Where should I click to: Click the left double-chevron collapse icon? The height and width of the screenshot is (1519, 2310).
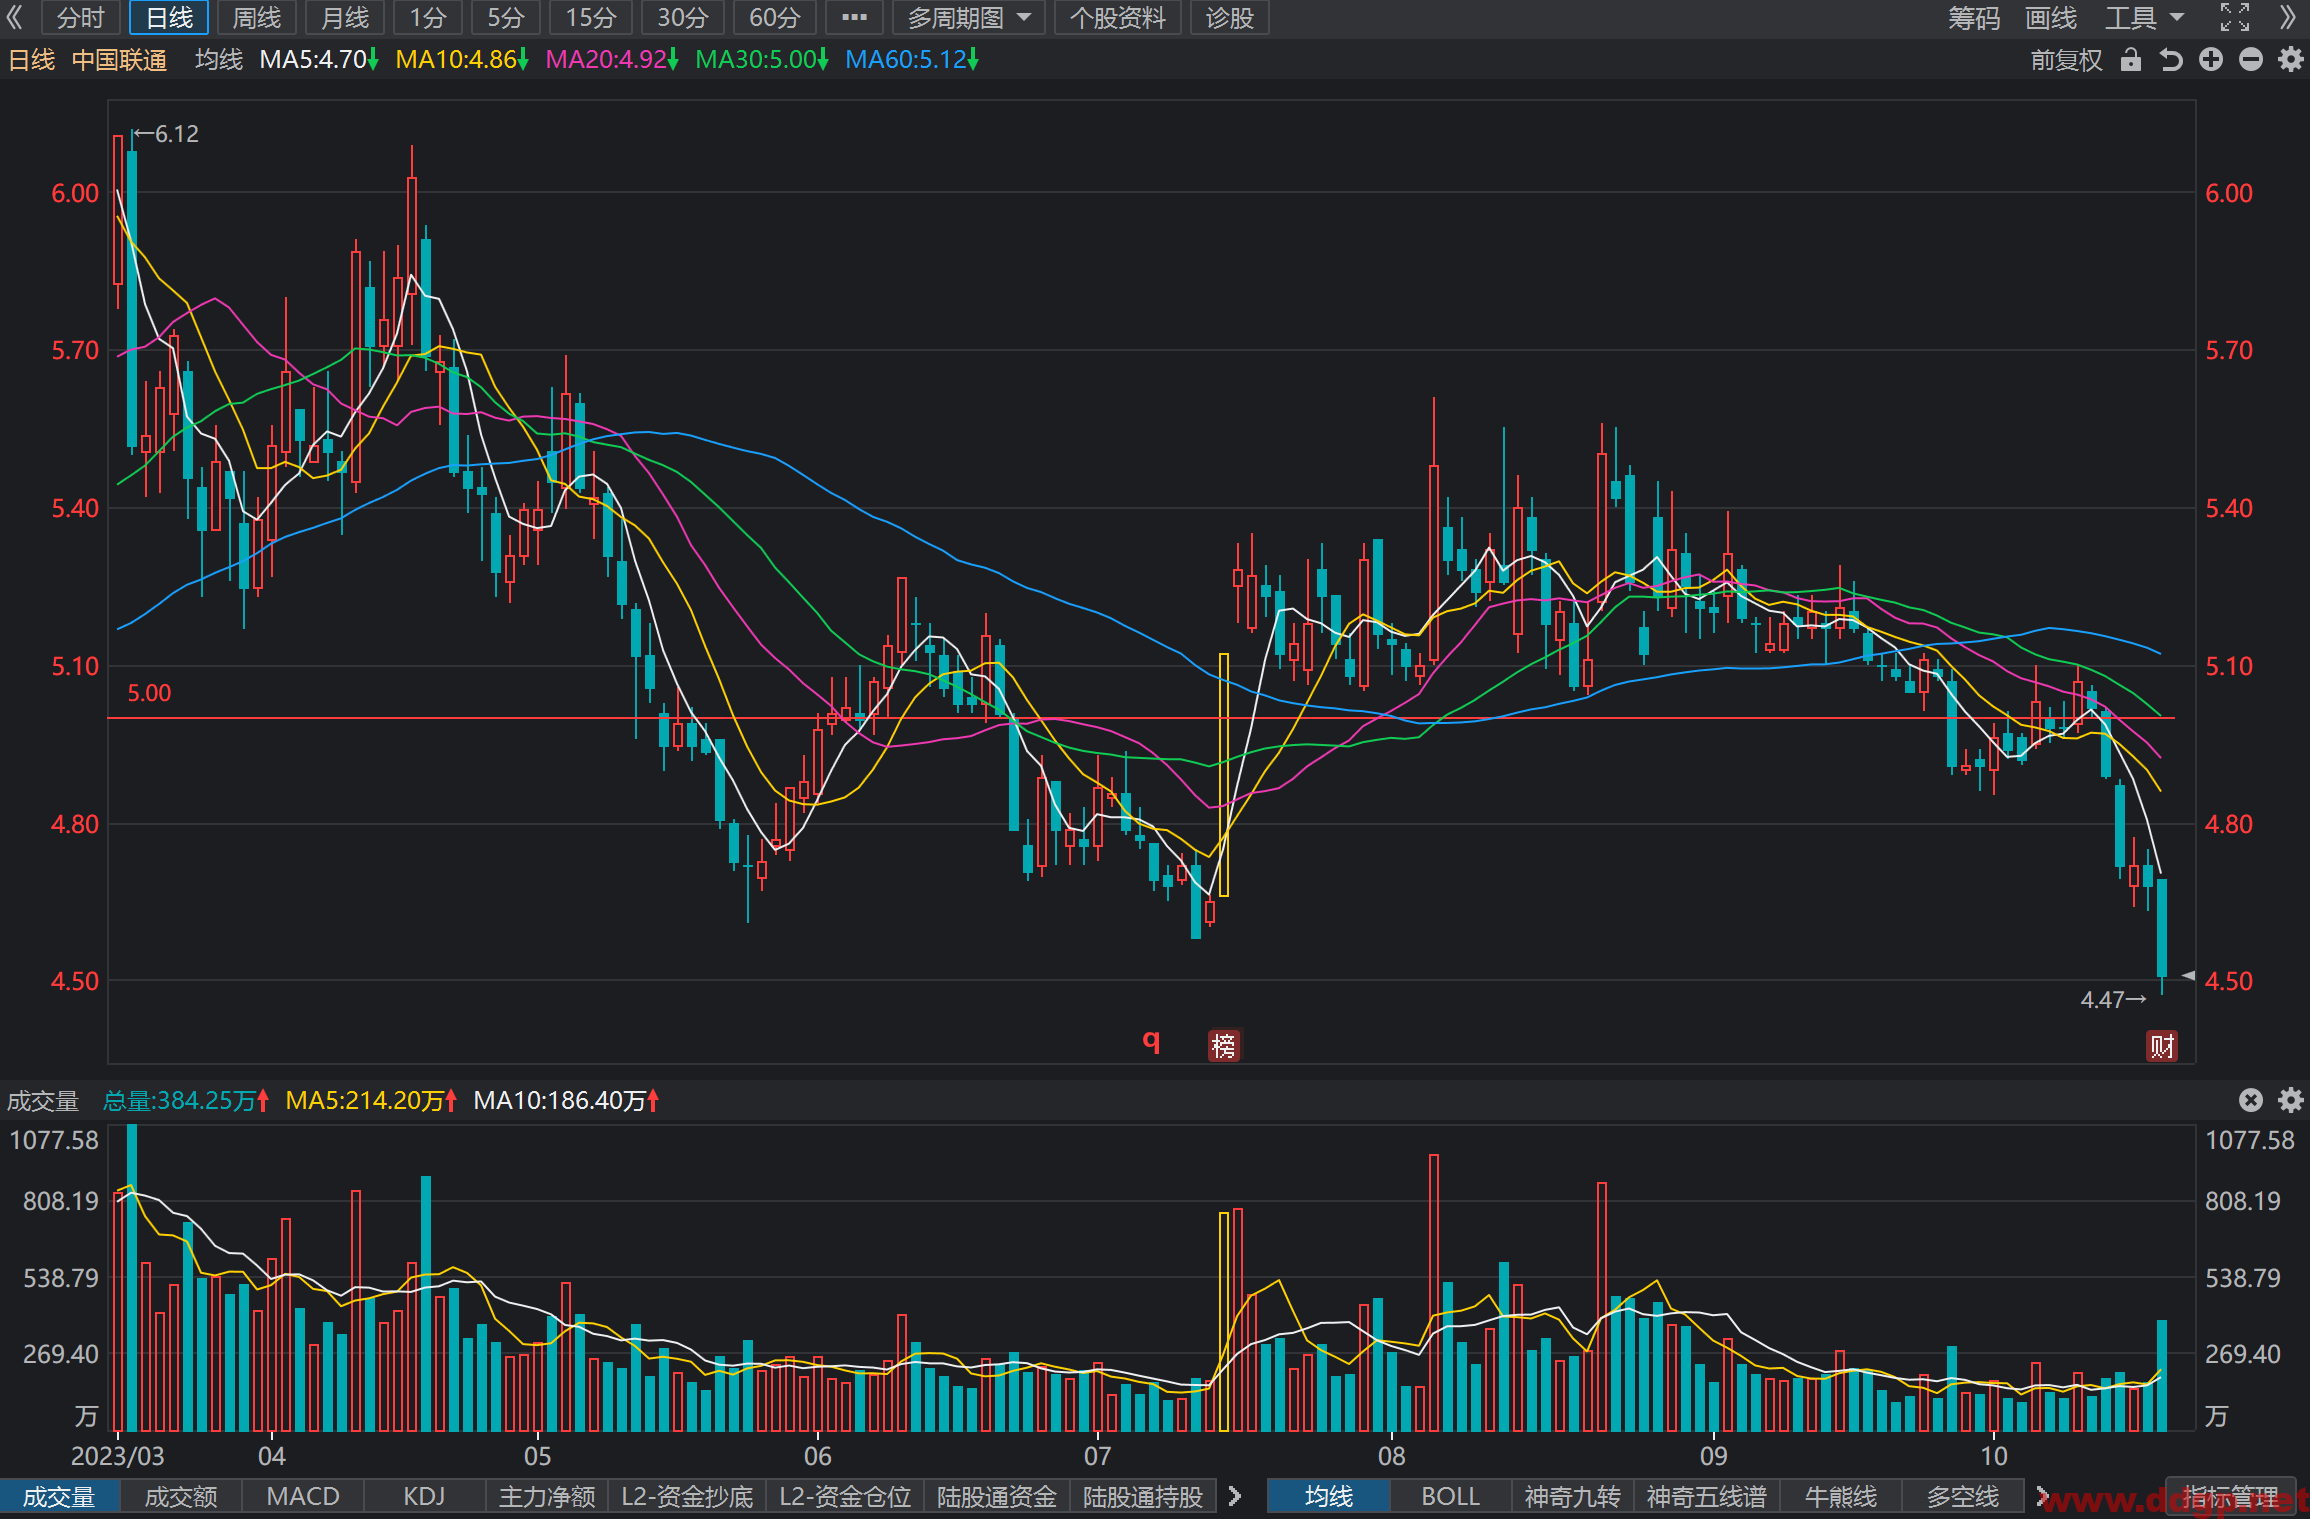[x=14, y=17]
